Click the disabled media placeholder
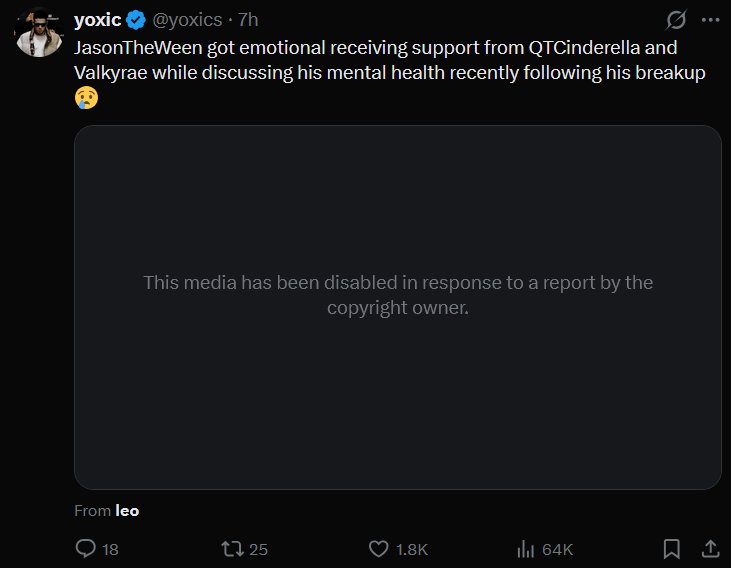The width and height of the screenshot is (731, 568). (398, 307)
